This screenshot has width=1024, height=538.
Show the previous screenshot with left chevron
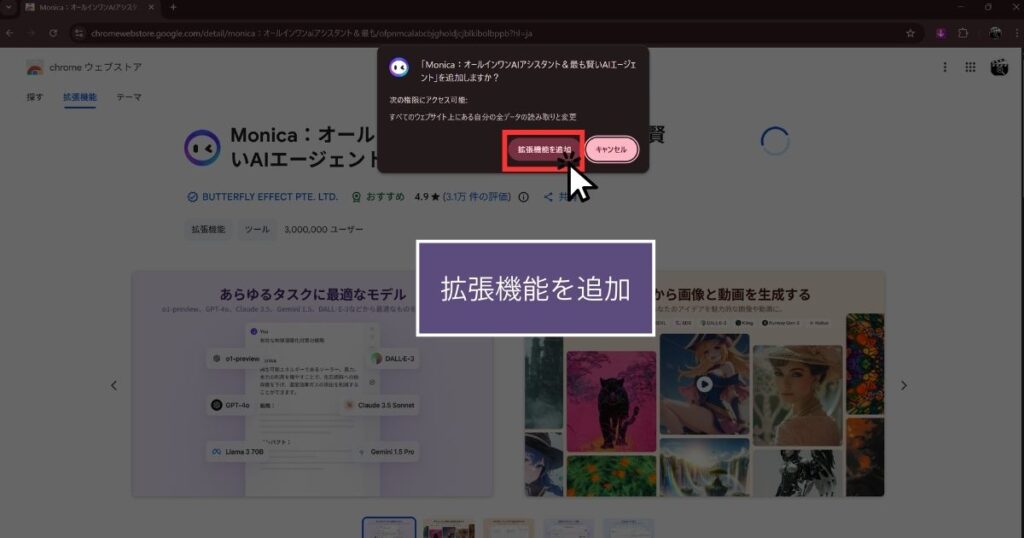[113, 385]
